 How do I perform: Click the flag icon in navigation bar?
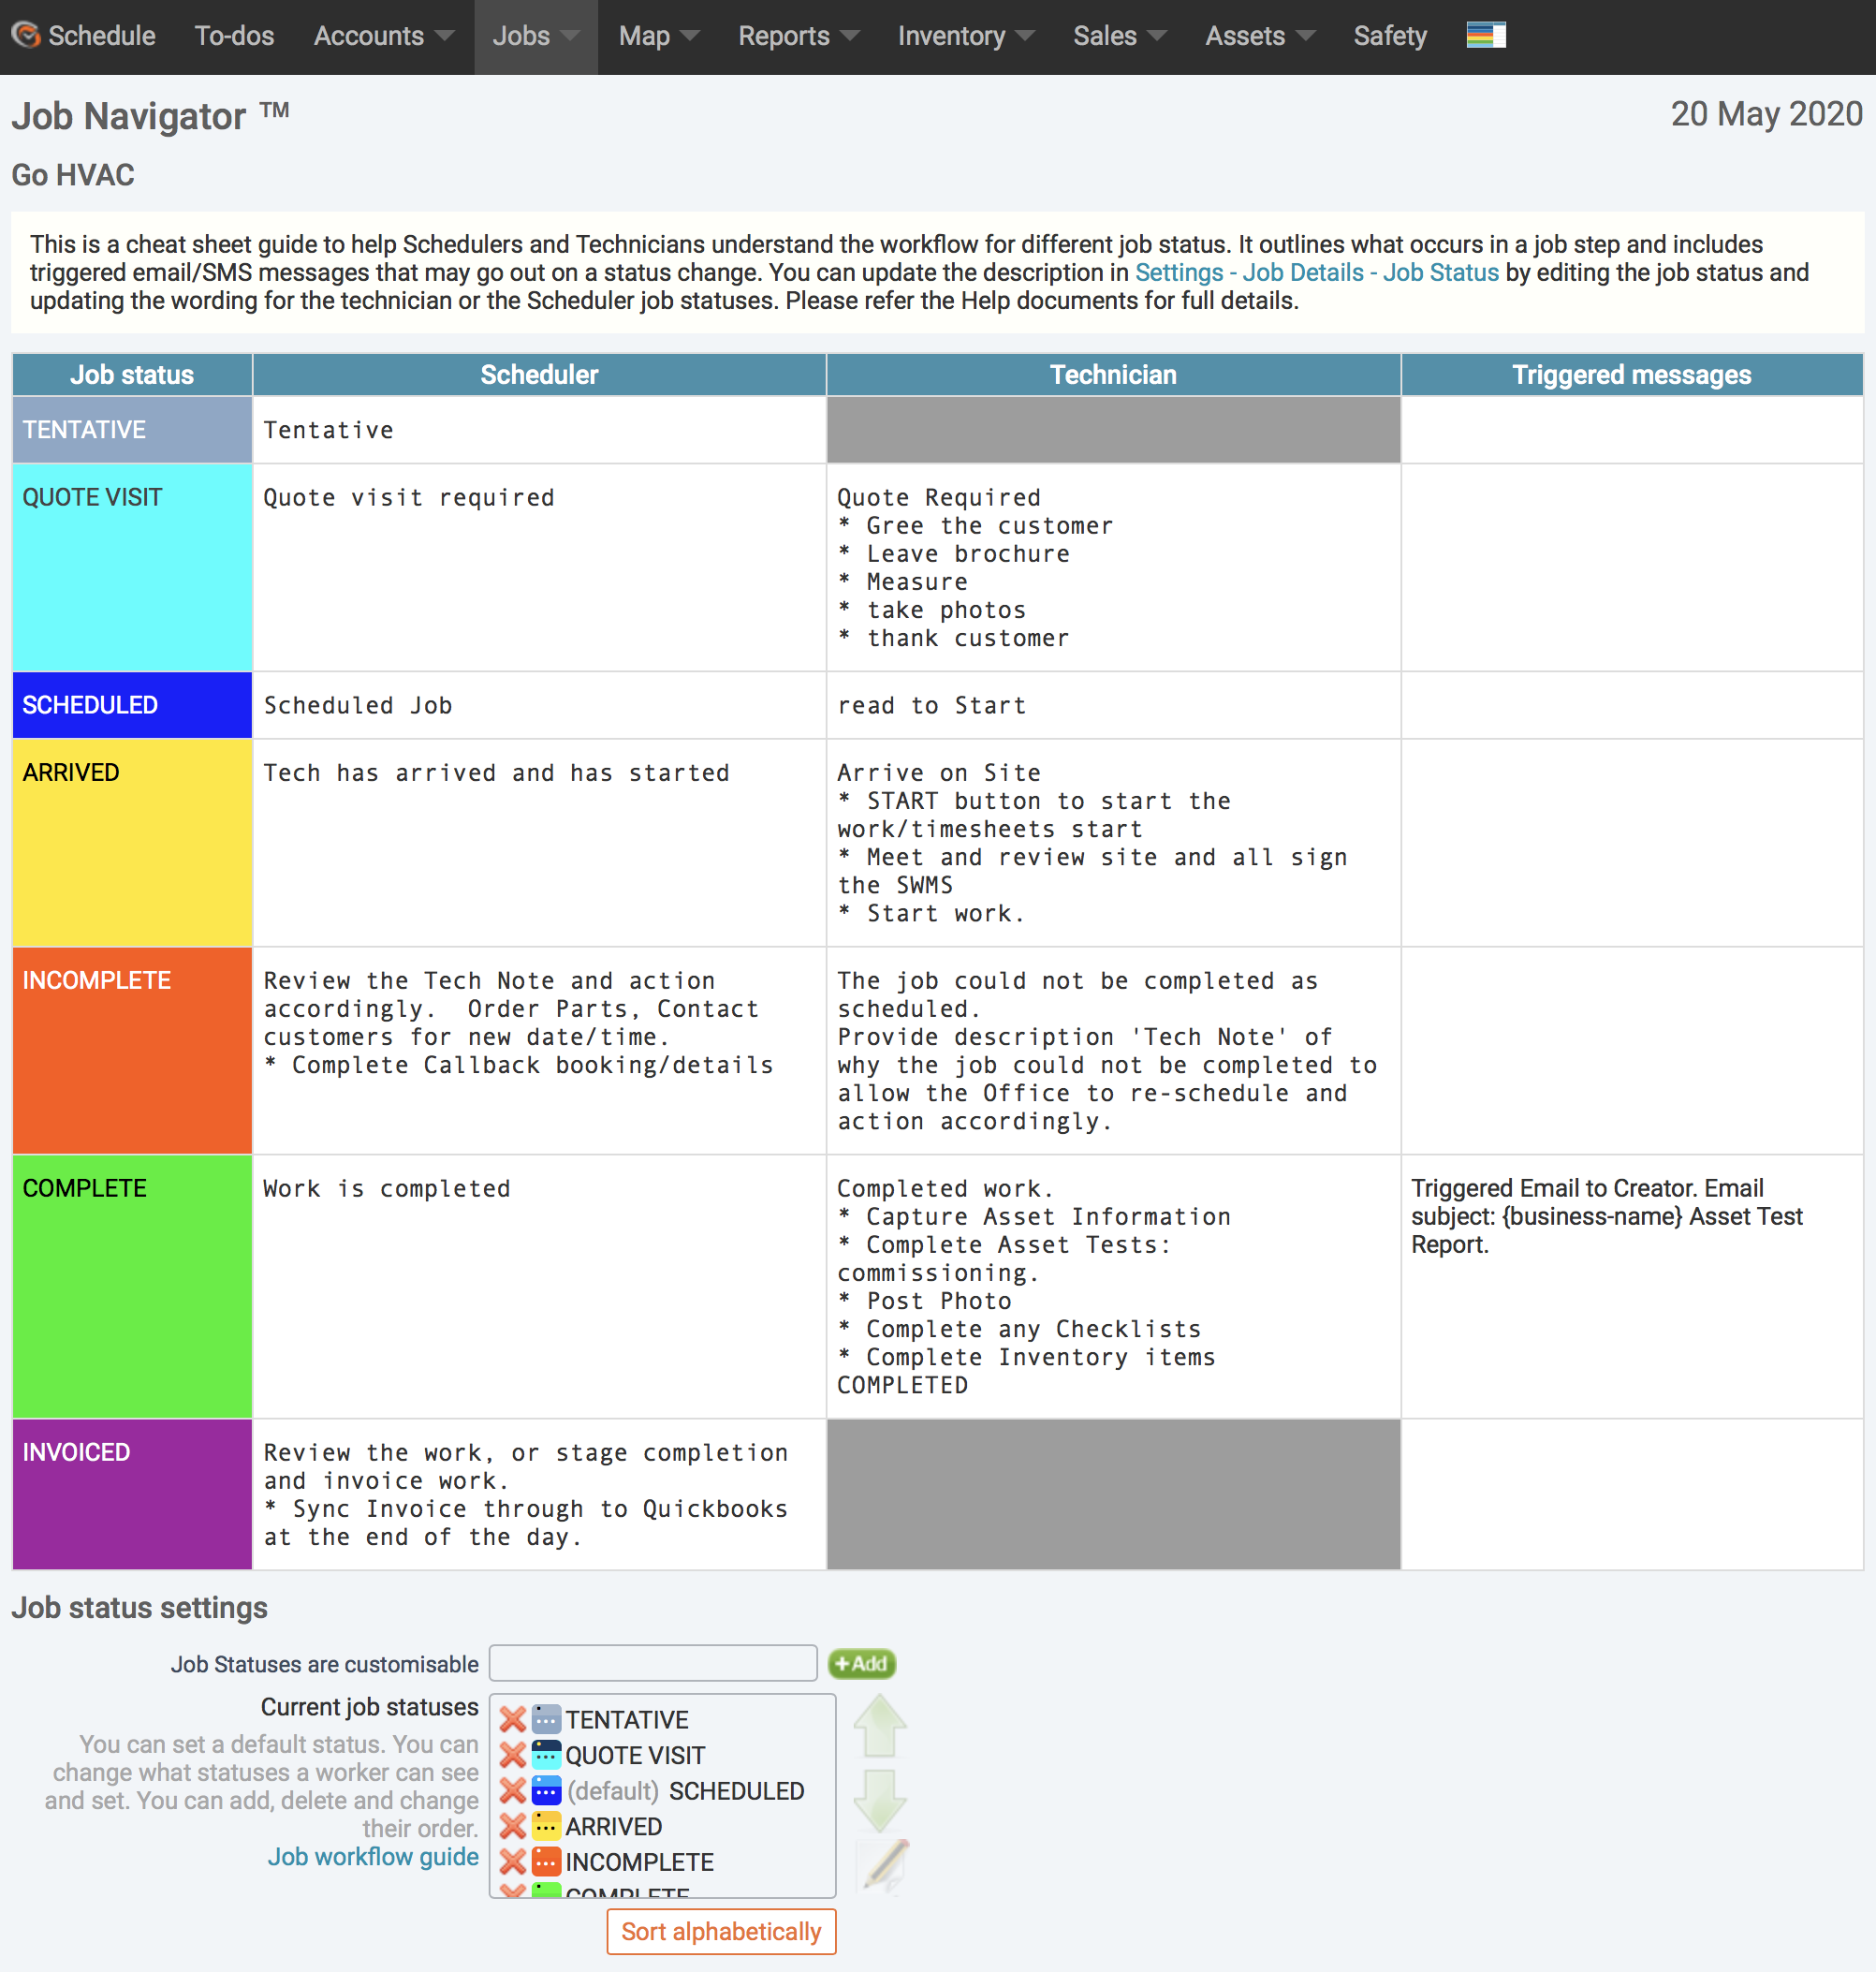pos(1485,35)
